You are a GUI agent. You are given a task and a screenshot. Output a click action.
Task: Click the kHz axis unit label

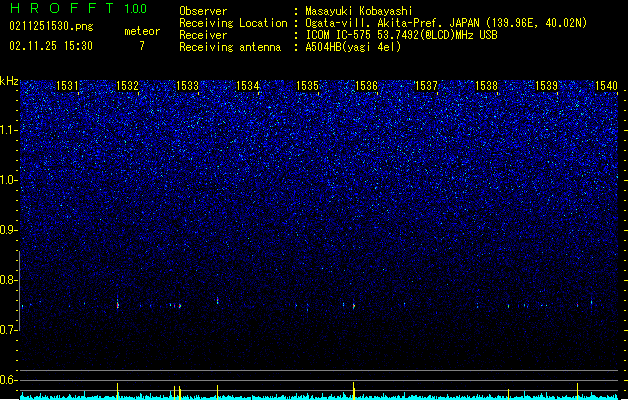(x=9, y=81)
